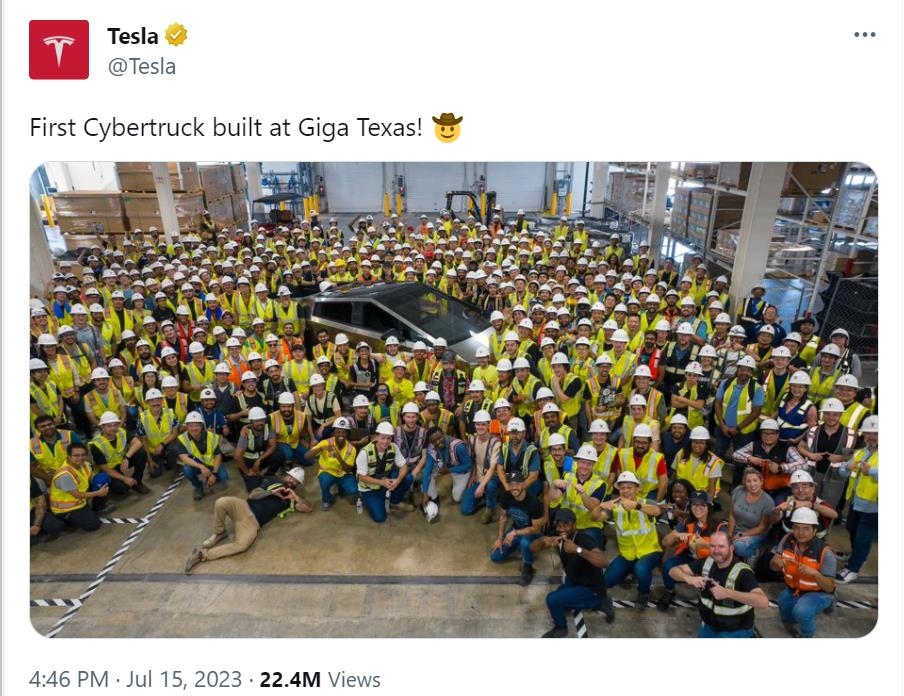This screenshot has width=904, height=696.
Task: Click the Jul 15, 2023 date
Action: click(184, 679)
